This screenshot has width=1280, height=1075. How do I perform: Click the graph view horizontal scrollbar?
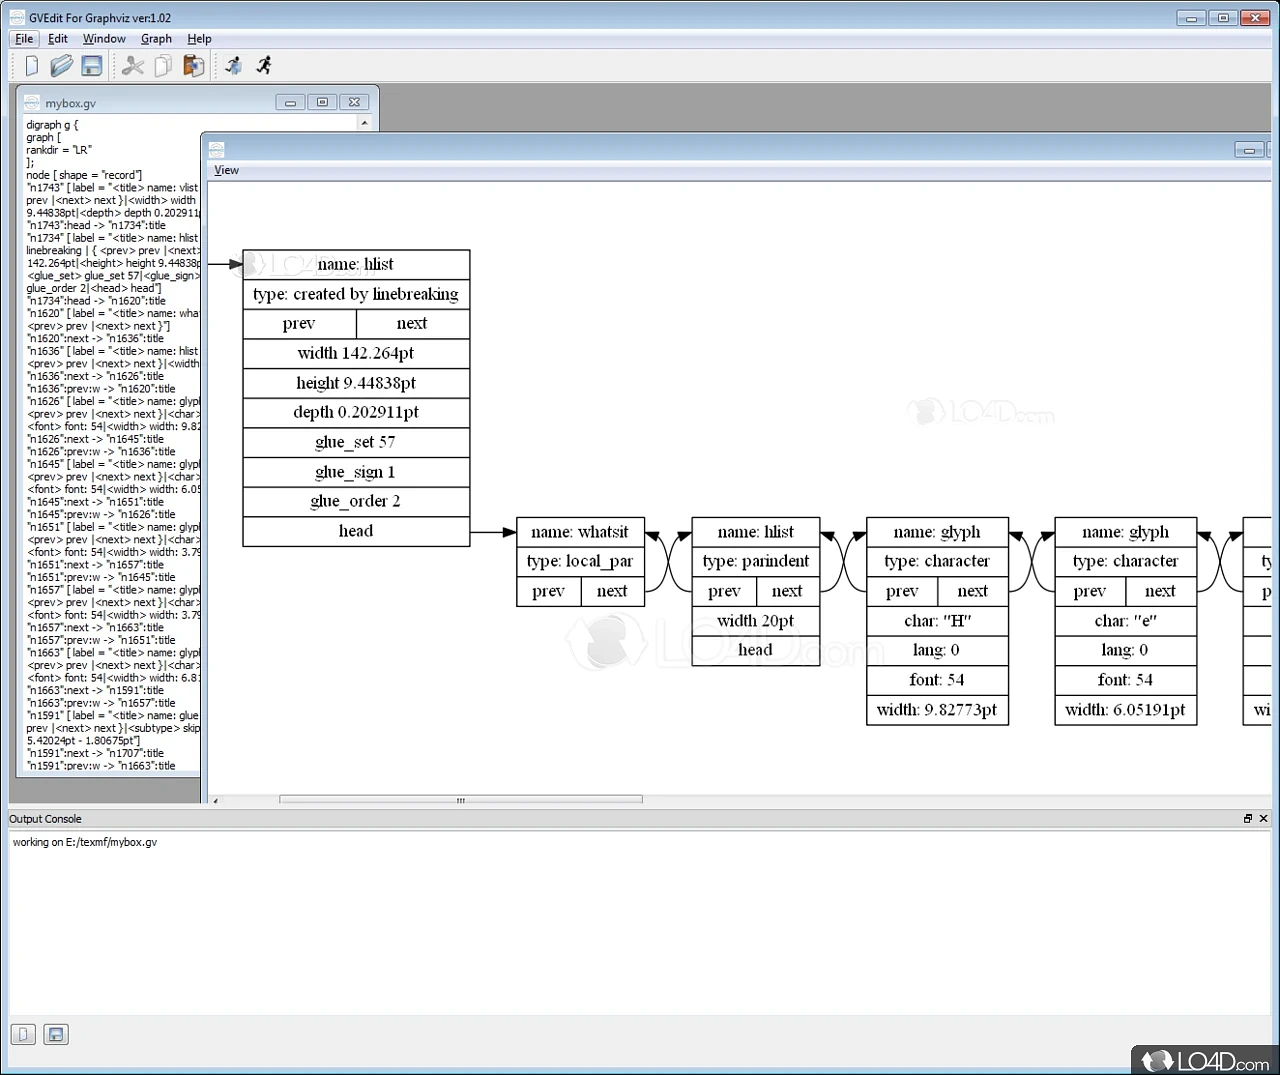(460, 800)
